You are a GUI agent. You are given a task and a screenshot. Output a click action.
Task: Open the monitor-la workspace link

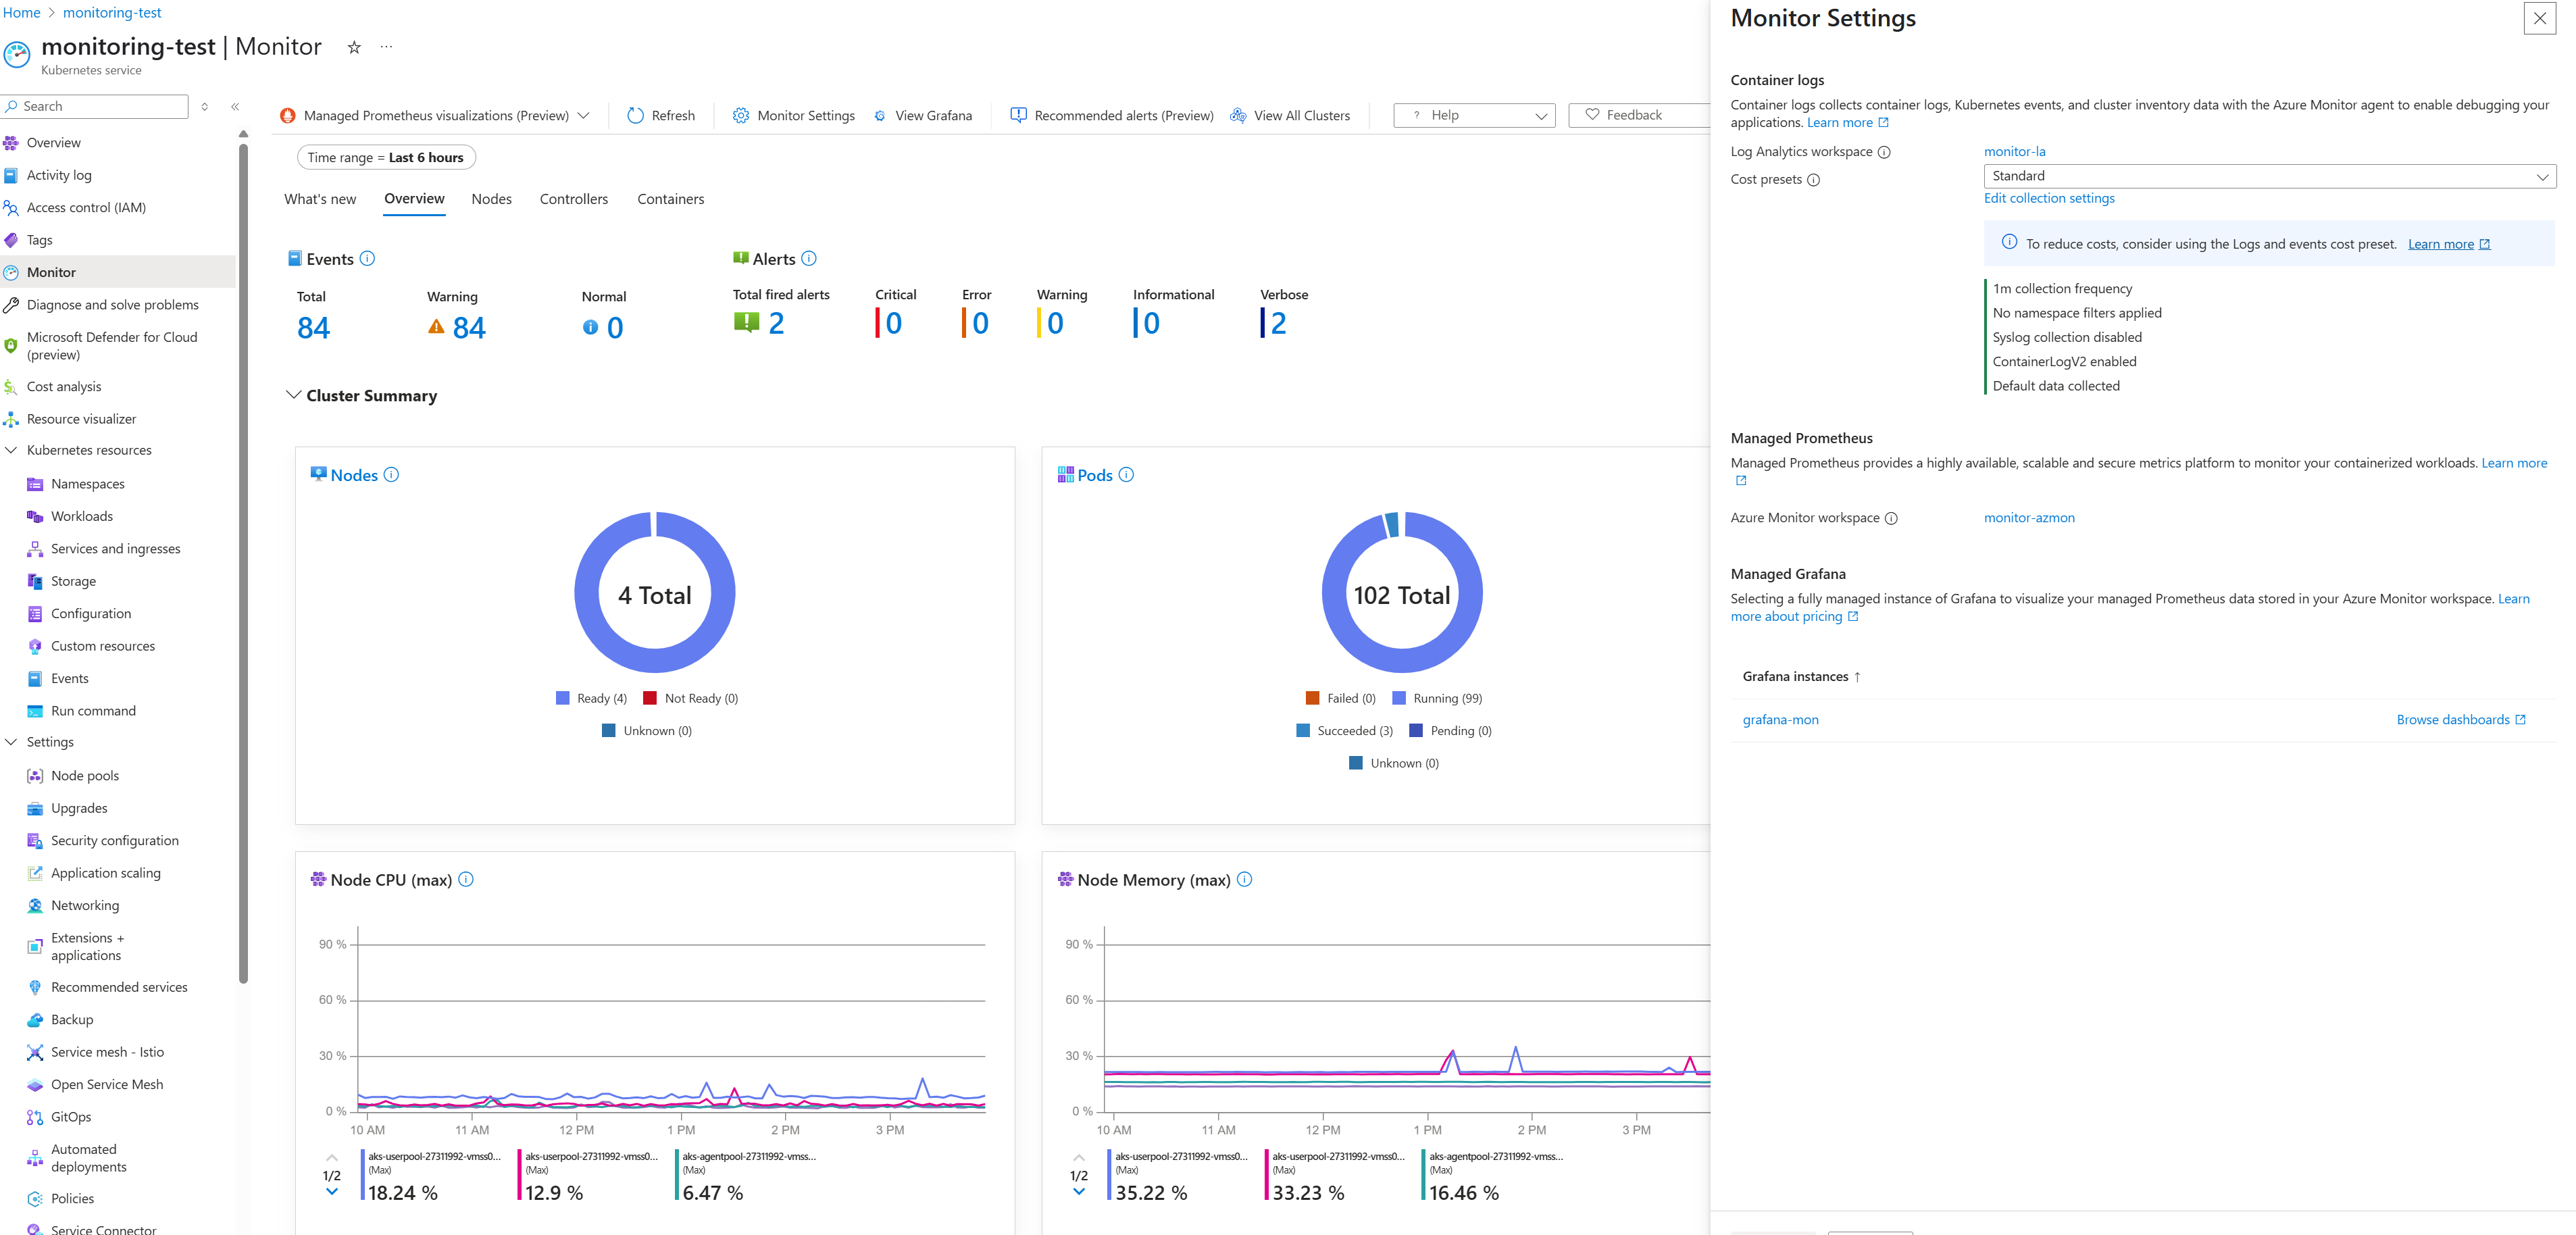pyautogui.click(x=2014, y=152)
